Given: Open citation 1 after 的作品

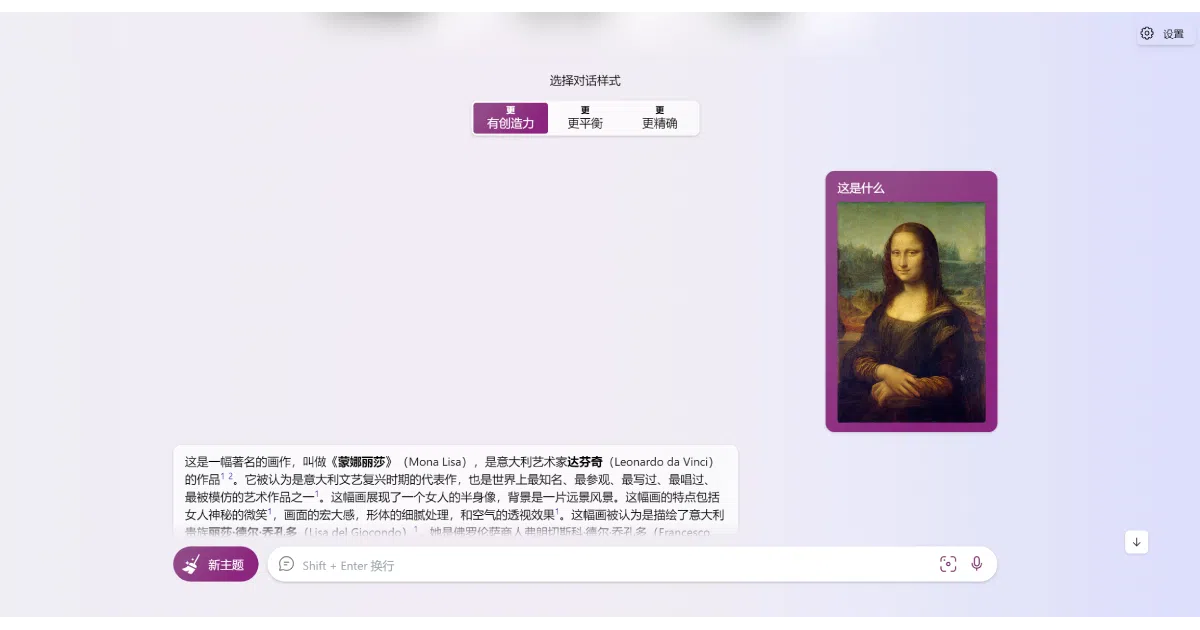Looking at the screenshot, I should click(223, 476).
